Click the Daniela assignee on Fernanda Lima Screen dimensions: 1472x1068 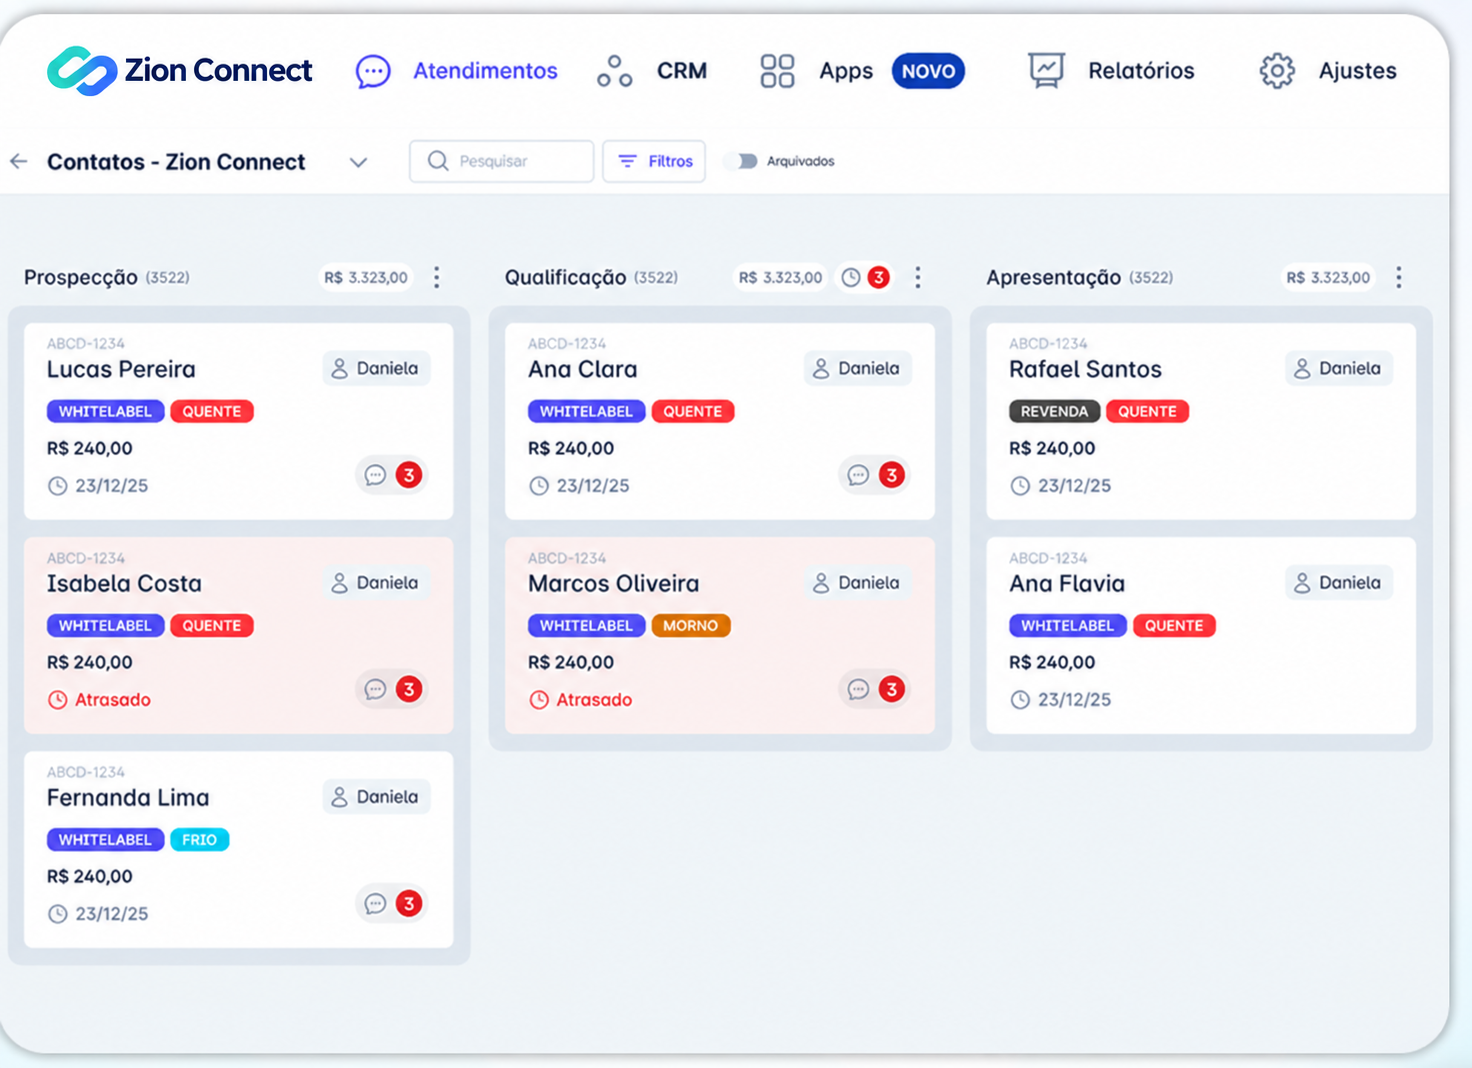coord(376,797)
